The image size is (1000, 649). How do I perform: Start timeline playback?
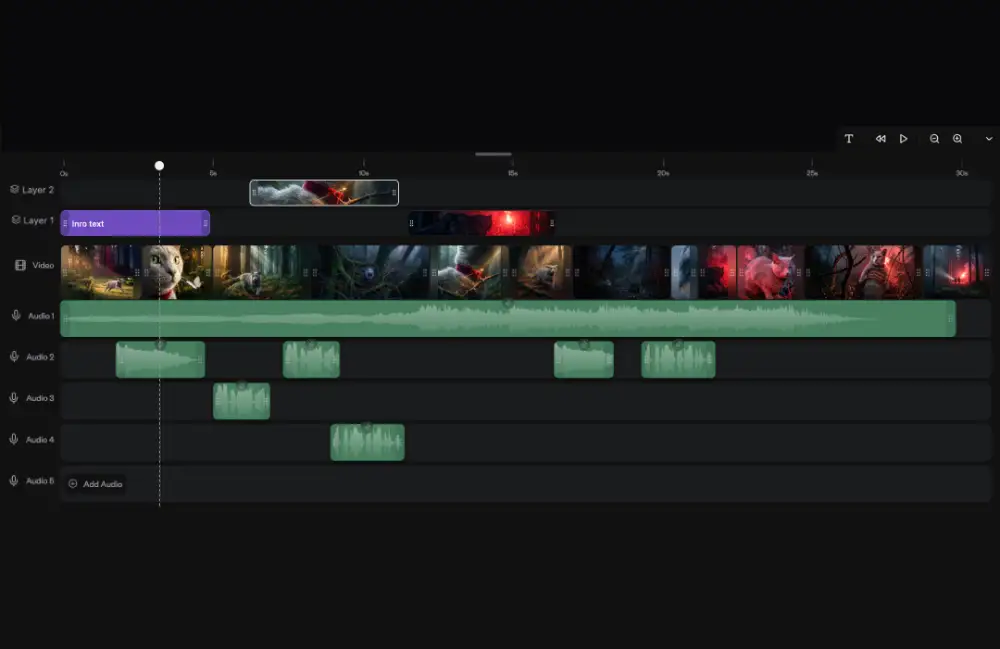[x=904, y=139]
